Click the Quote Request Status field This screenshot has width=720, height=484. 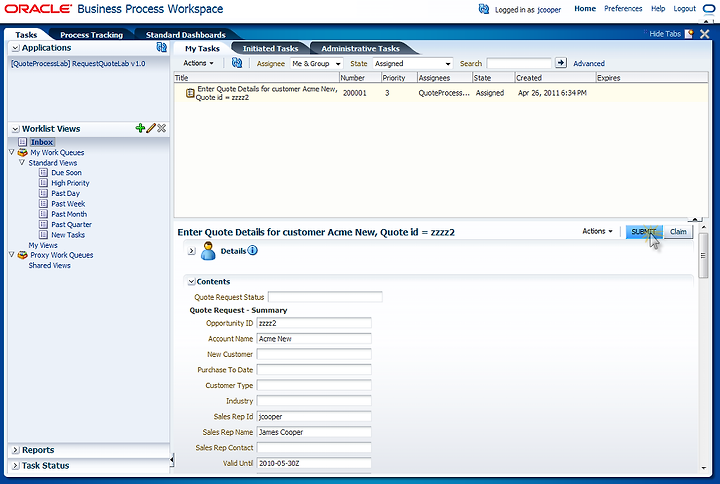point(325,297)
